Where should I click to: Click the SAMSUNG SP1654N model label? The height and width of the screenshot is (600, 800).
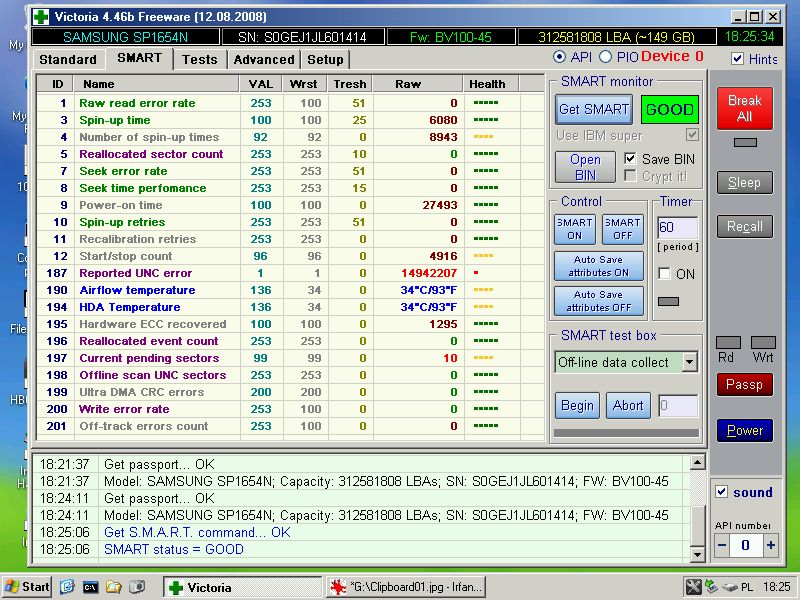(x=126, y=37)
